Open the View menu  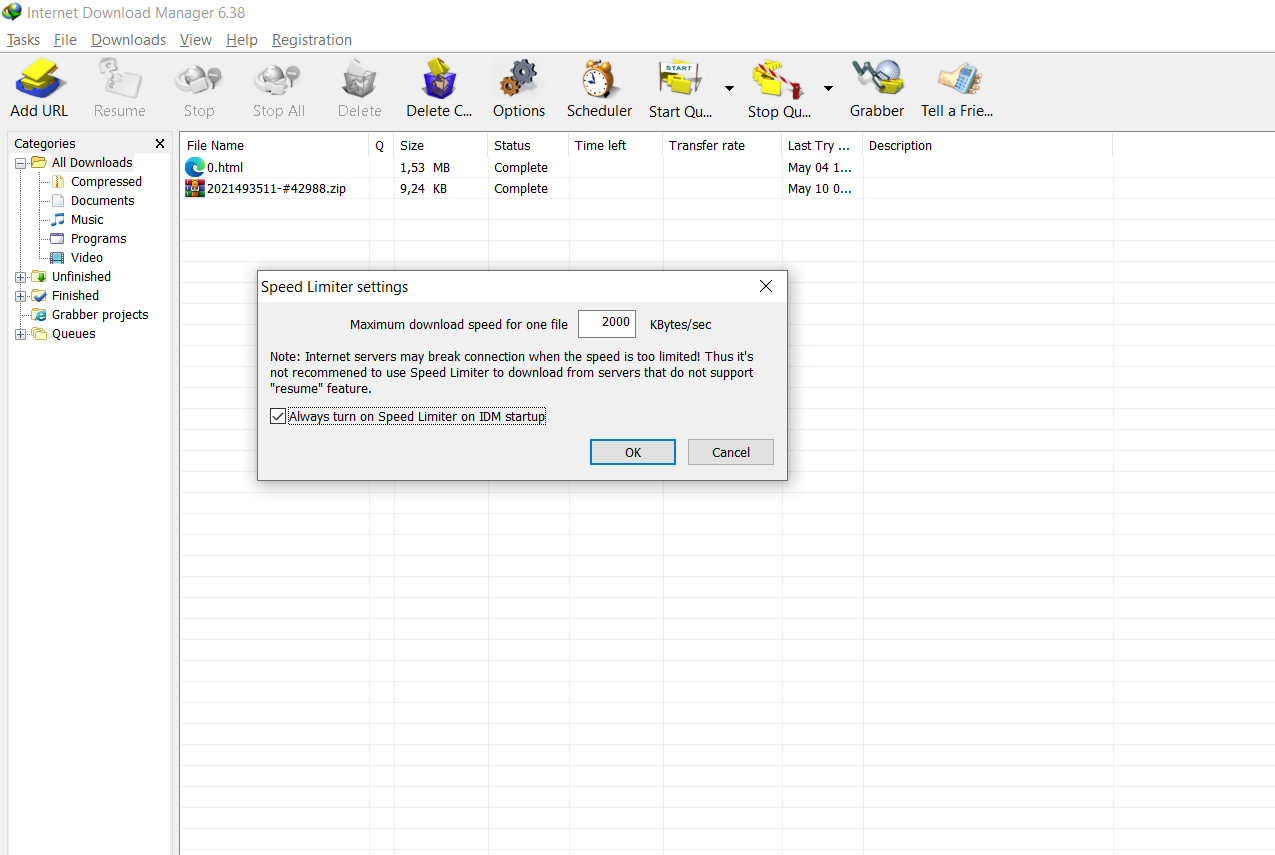pos(196,40)
